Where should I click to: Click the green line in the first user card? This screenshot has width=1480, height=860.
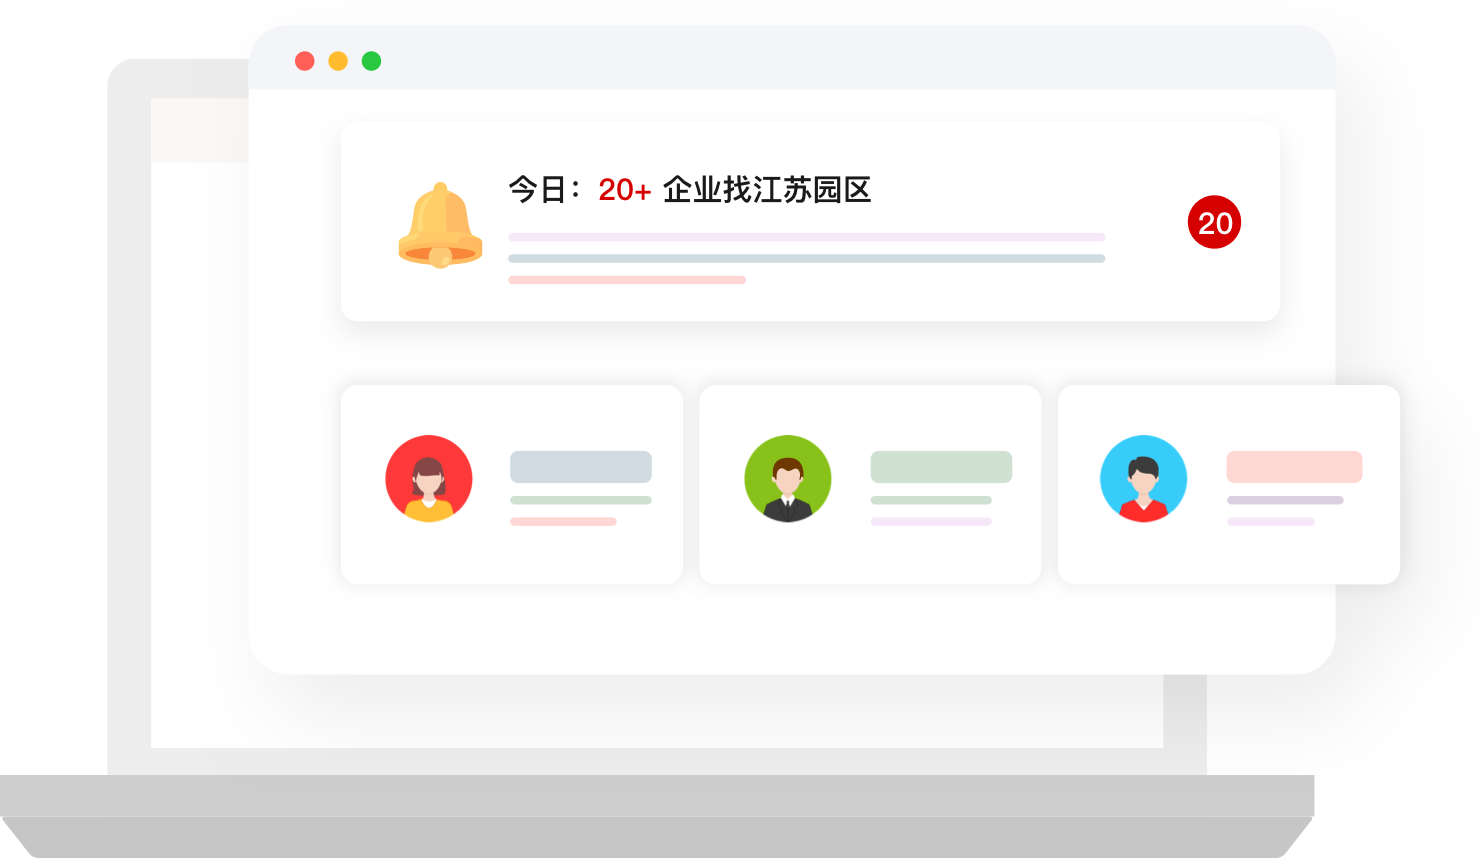pos(581,500)
